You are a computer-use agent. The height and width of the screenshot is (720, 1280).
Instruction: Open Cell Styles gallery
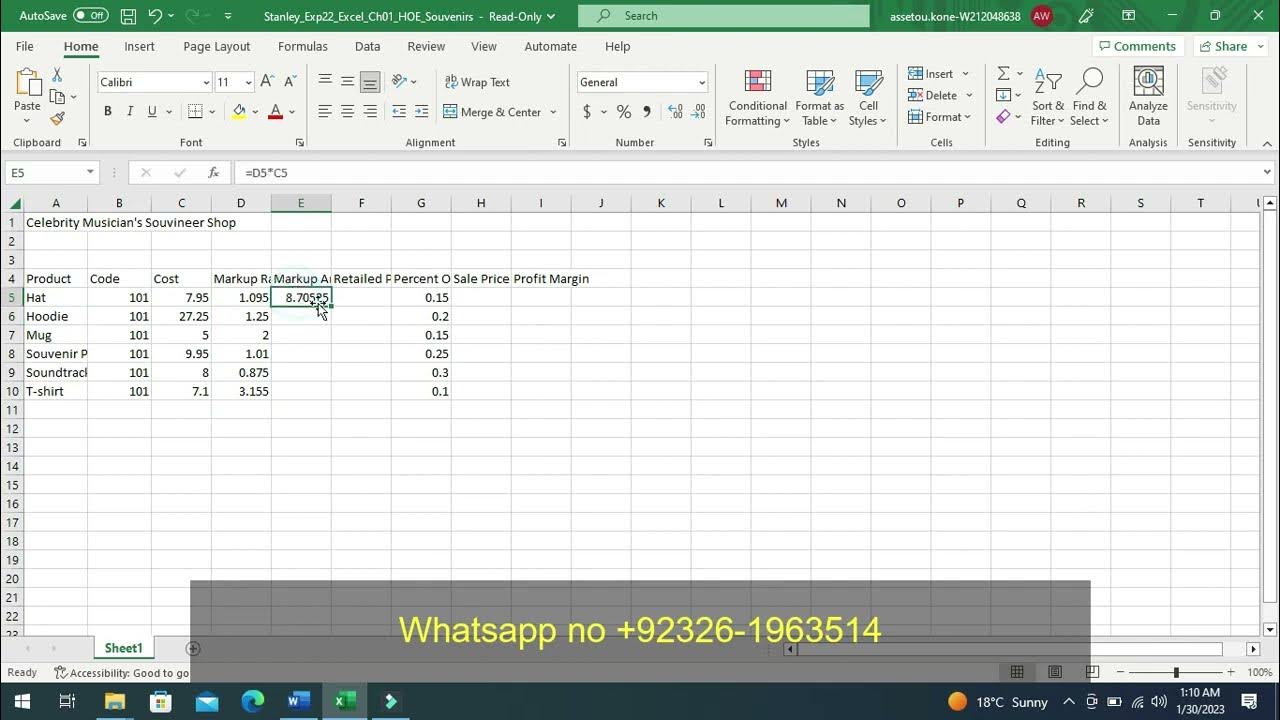[868, 98]
